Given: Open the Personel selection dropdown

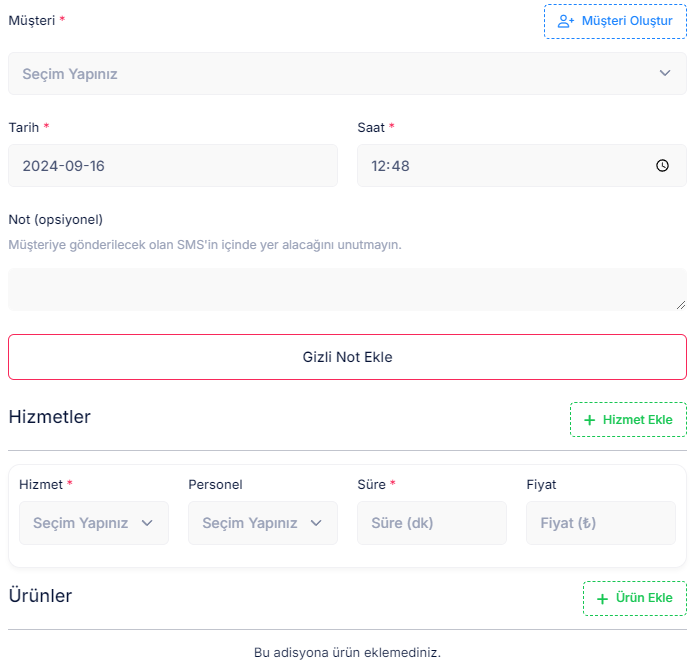Looking at the screenshot, I should 263,523.
